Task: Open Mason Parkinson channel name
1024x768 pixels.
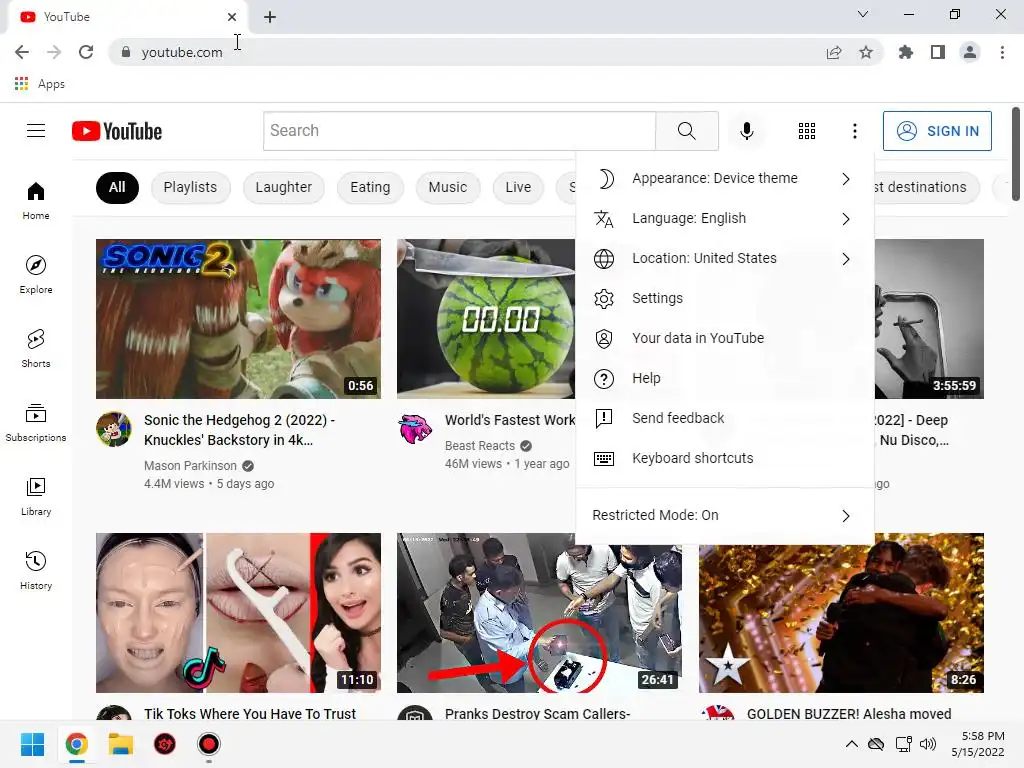Action: pos(190,466)
